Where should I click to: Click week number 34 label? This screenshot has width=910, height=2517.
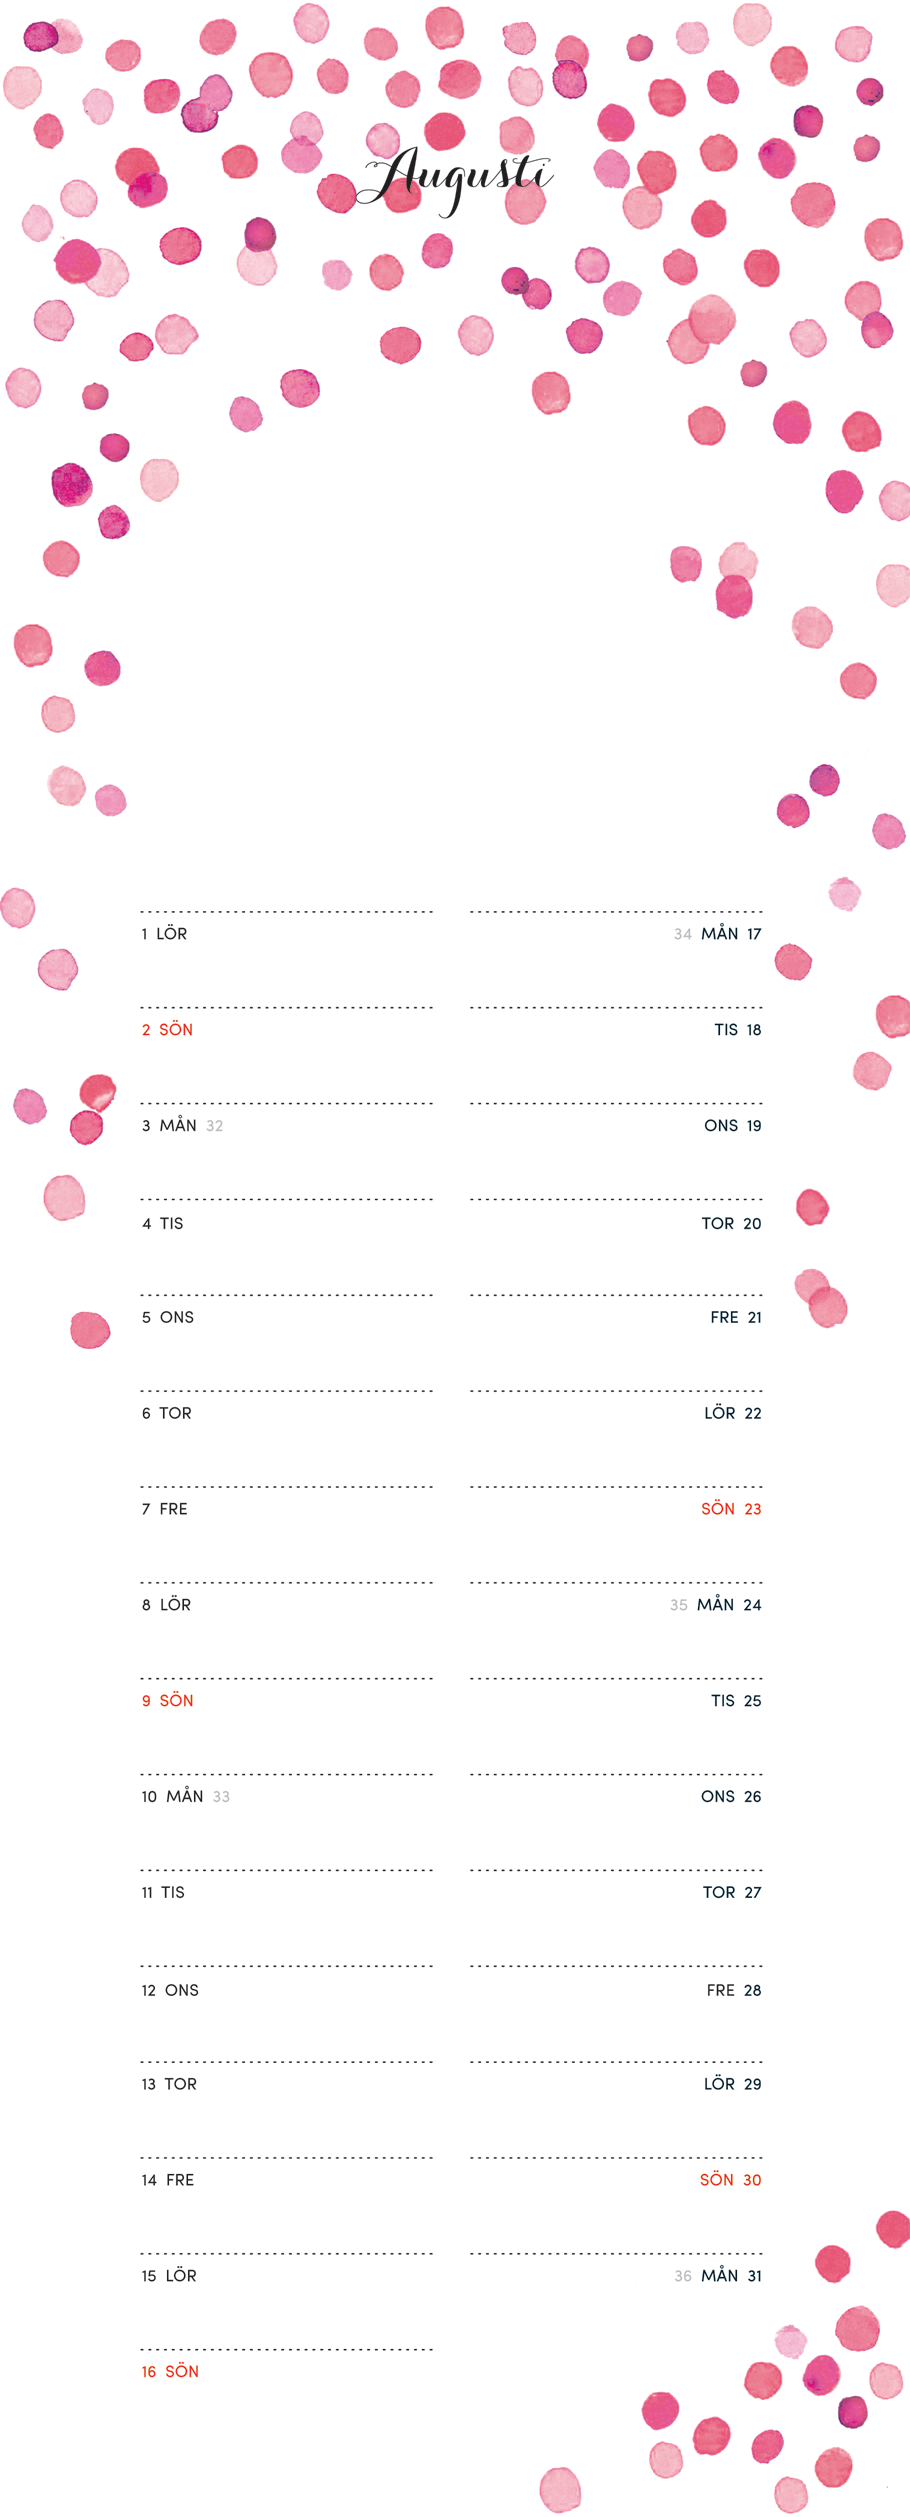tap(682, 935)
